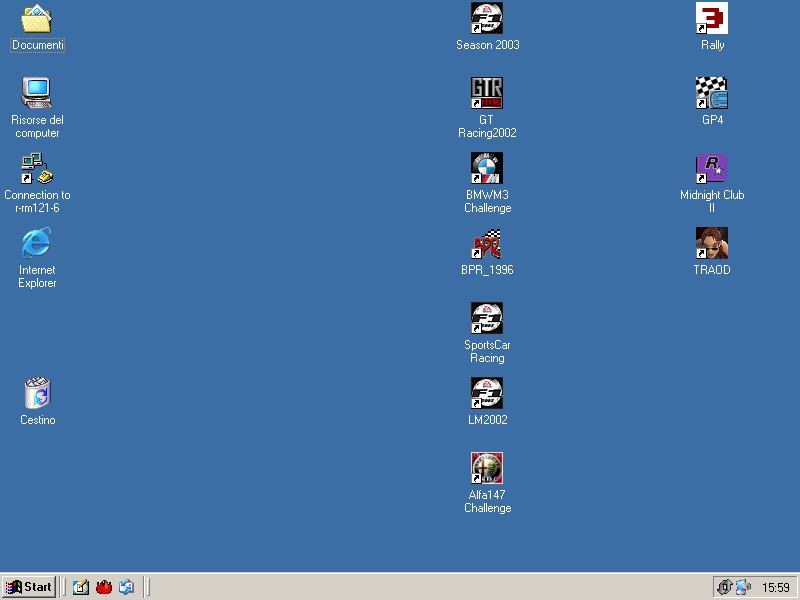This screenshot has width=800, height=600.
Task: Click the LM2002 desktop icon
Action: click(x=487, y=393)
